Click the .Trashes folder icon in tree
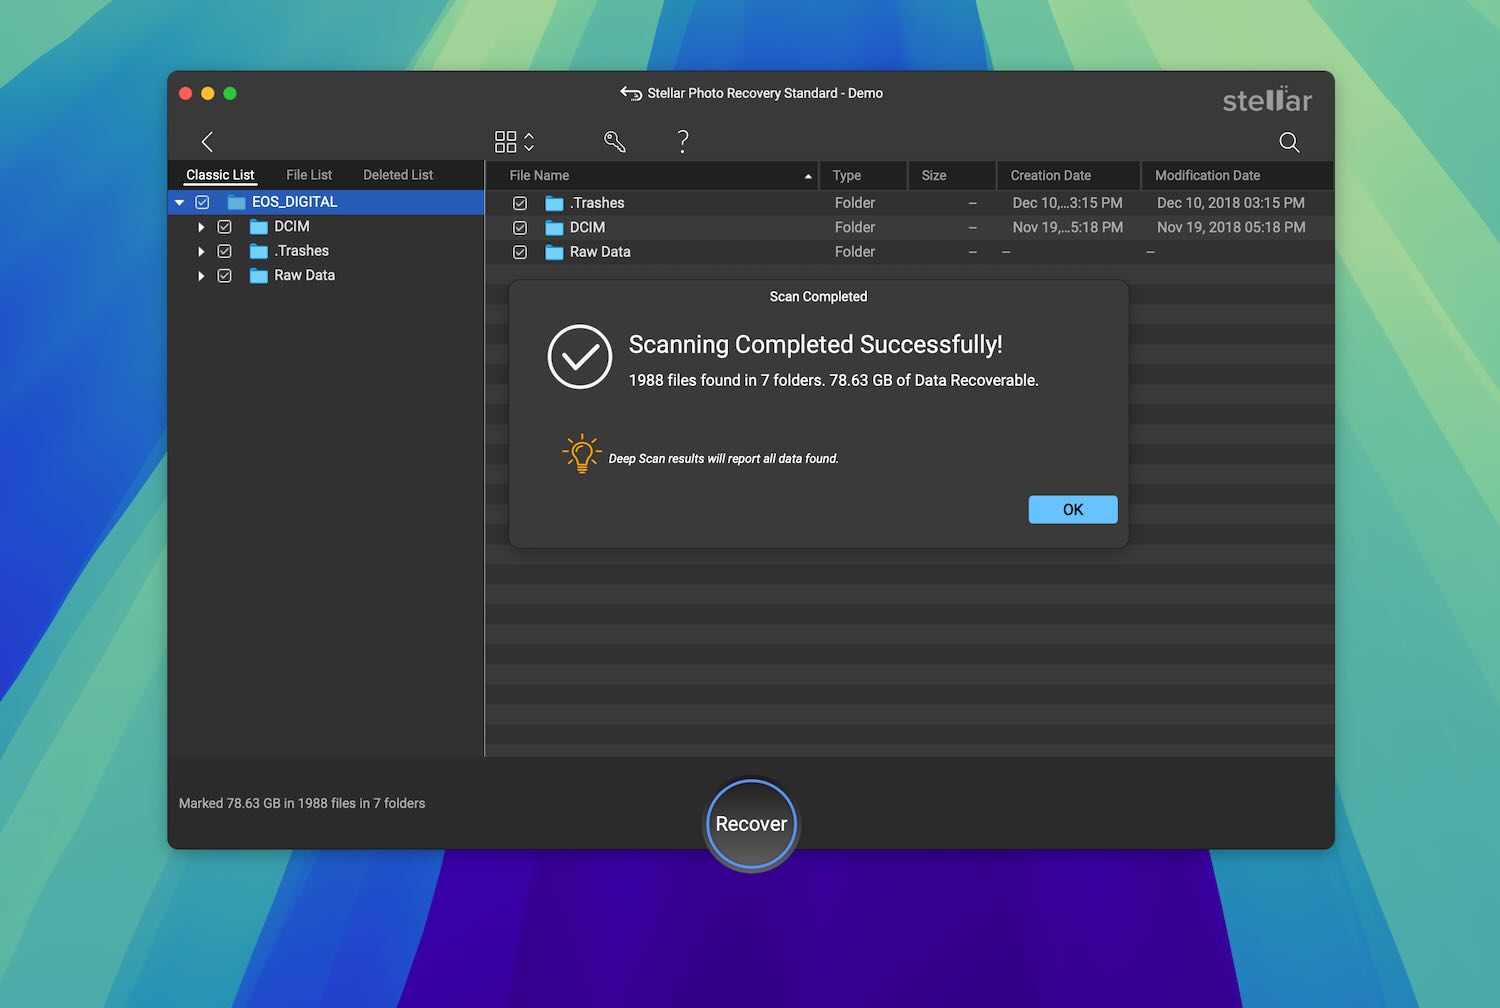Viewport: 1500px width, 1008px height. 259,251
